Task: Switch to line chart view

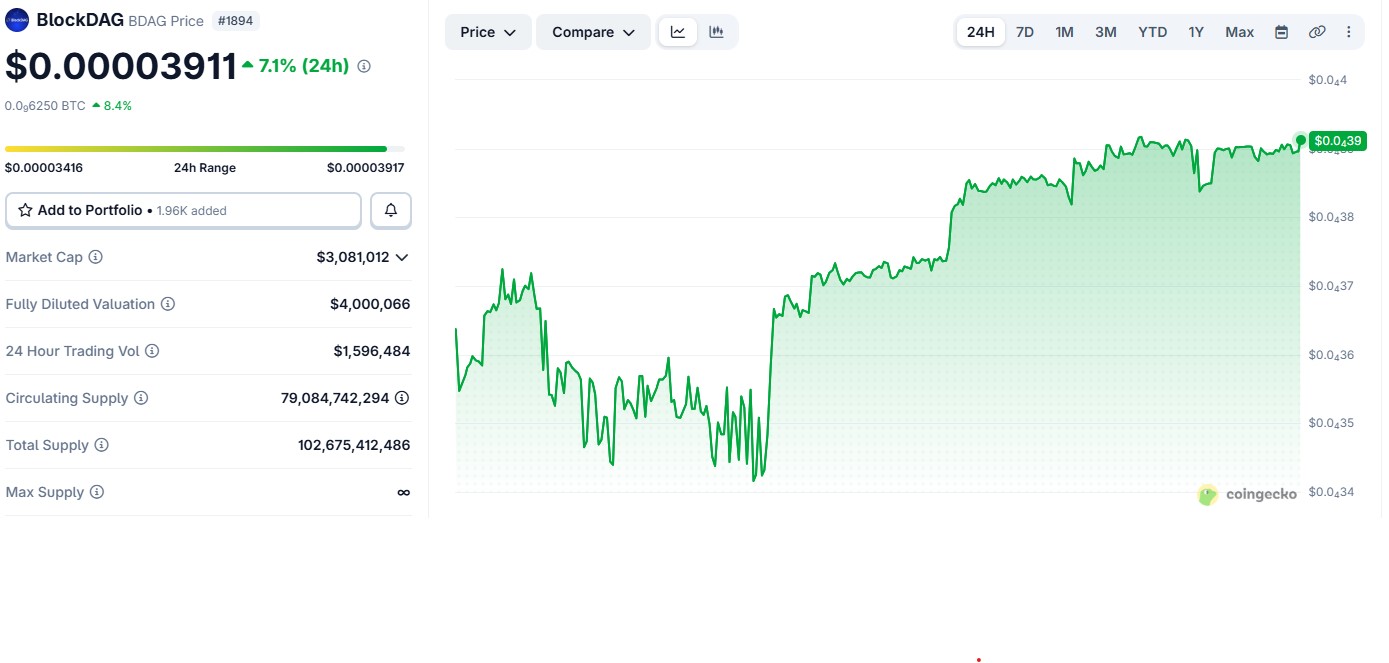Action: tap(678, 32)
